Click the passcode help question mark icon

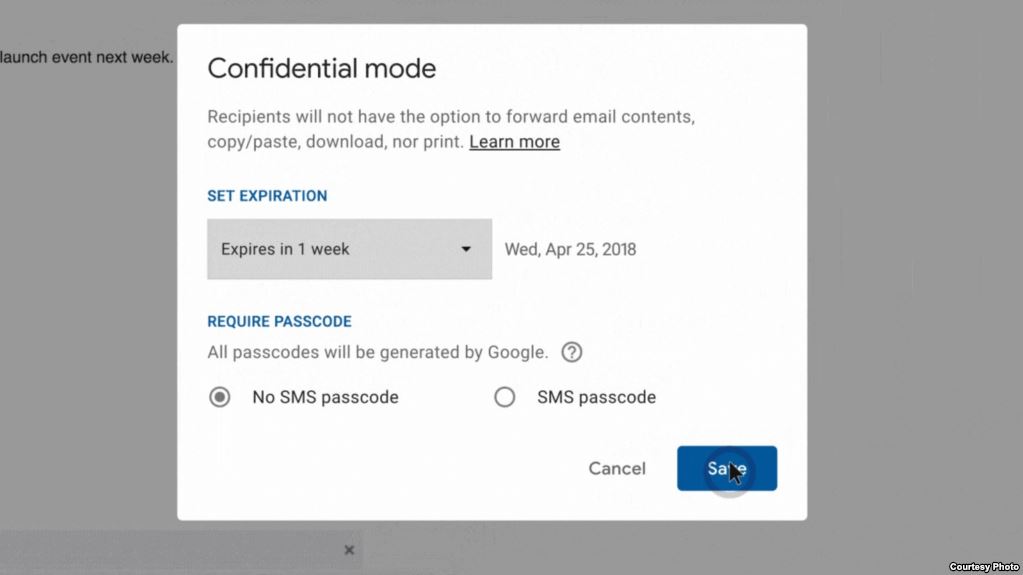pyautogui.click(x=571, y=352)
